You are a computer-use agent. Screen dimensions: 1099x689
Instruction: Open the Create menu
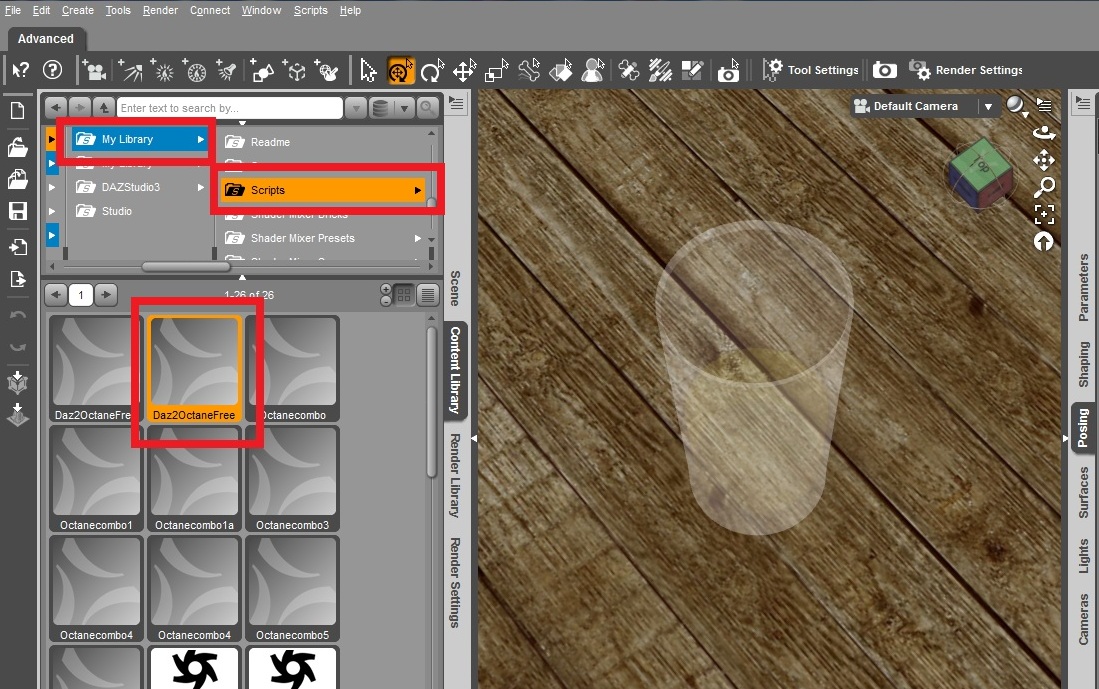(x=78, y=11)
